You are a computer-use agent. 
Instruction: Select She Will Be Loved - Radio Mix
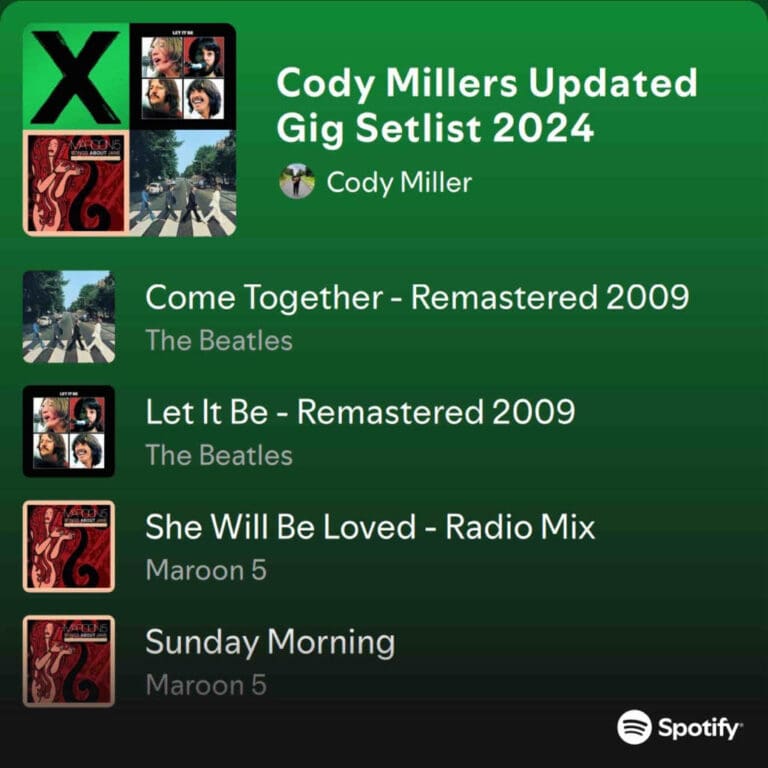click(370, 527)
